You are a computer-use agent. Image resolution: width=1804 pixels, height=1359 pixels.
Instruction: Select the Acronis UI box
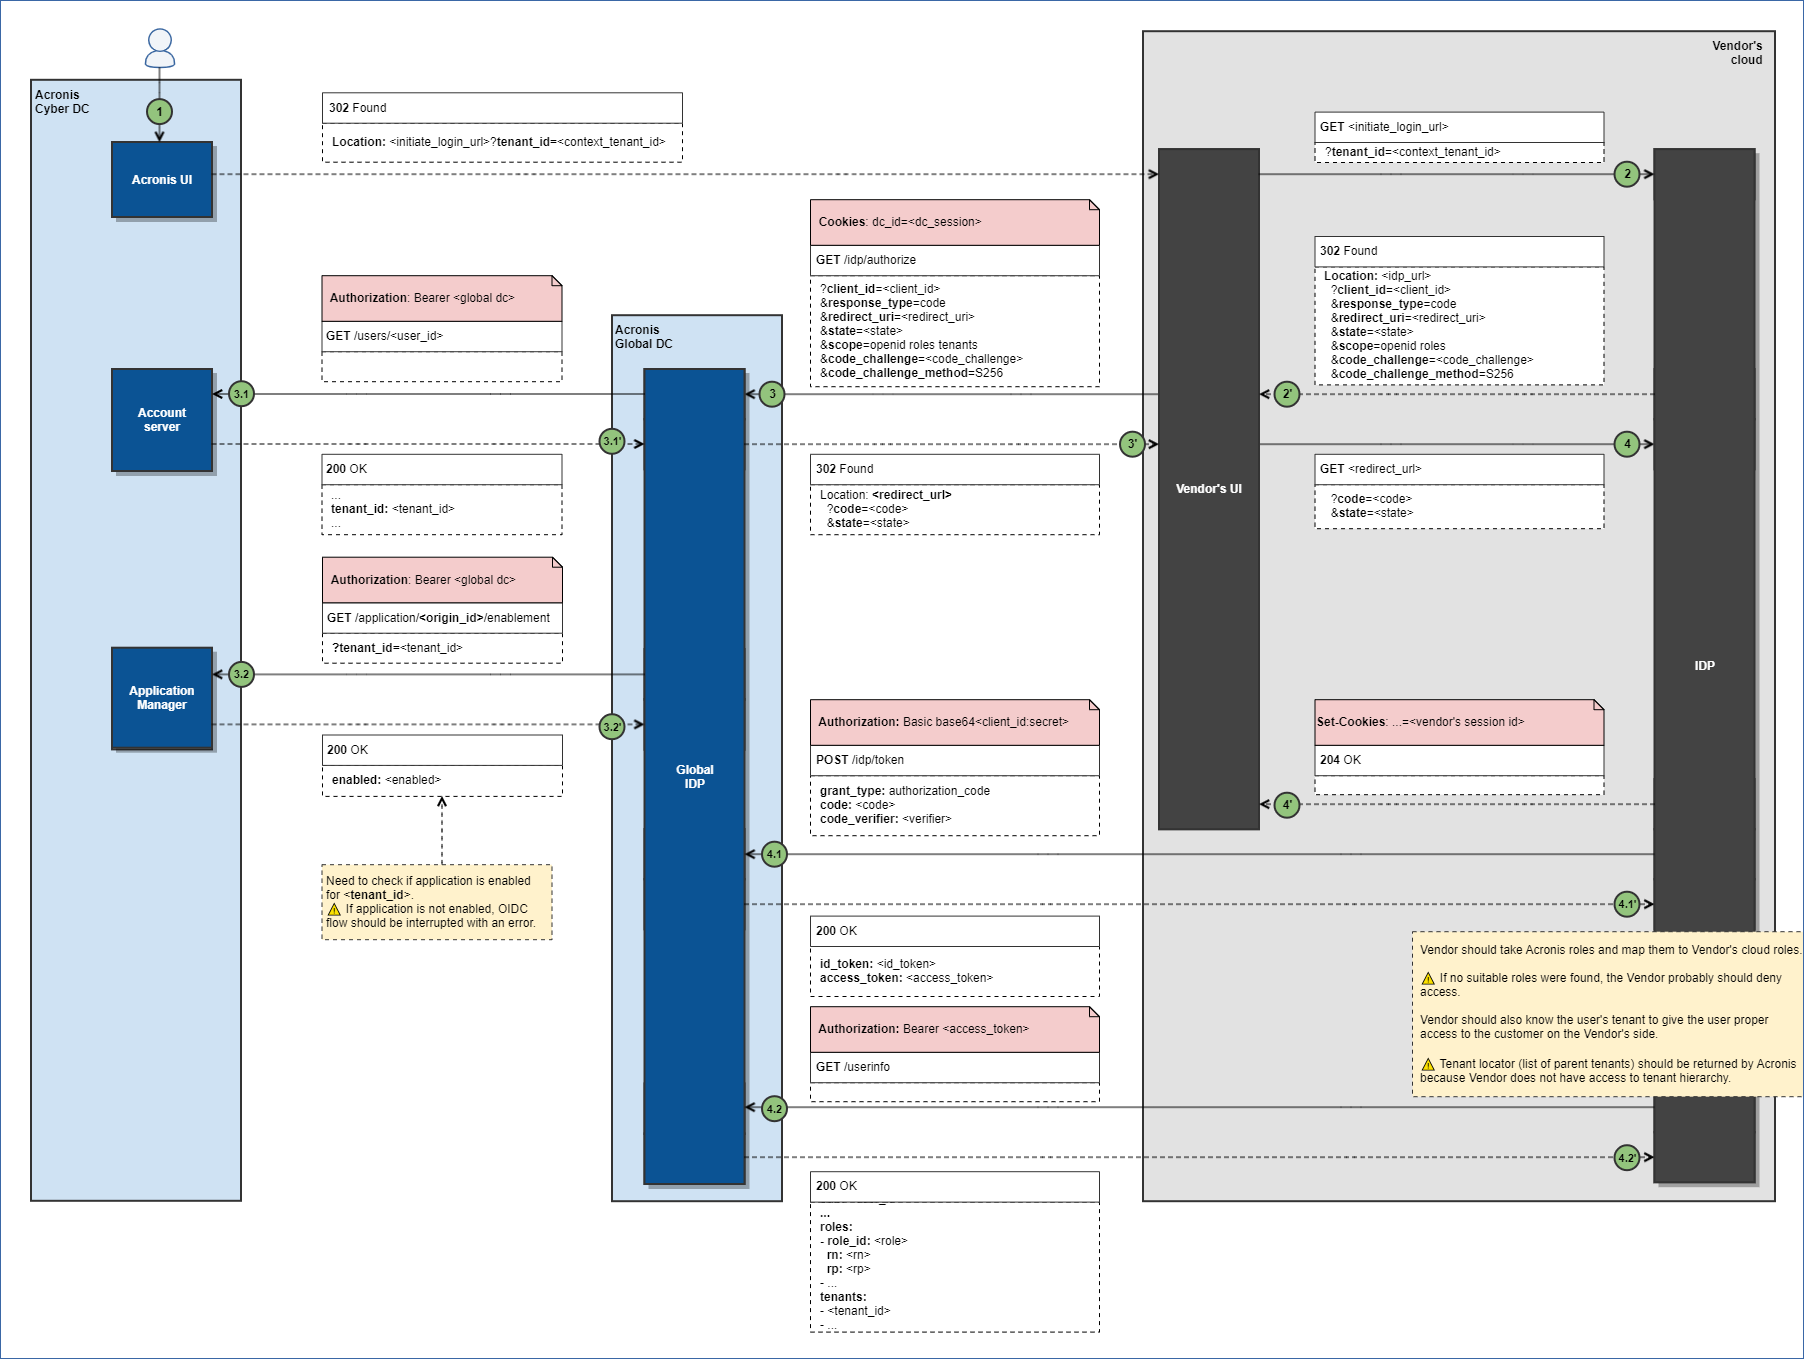162,180
